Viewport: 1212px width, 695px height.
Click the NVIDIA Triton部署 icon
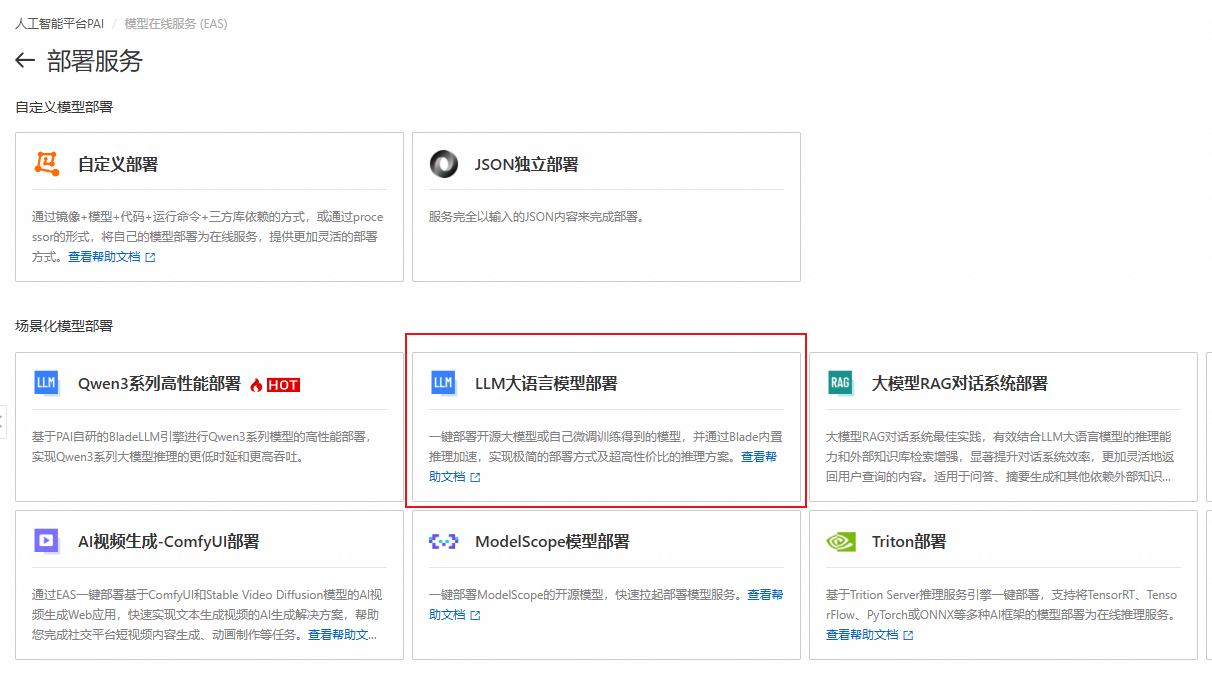(840, 541)
